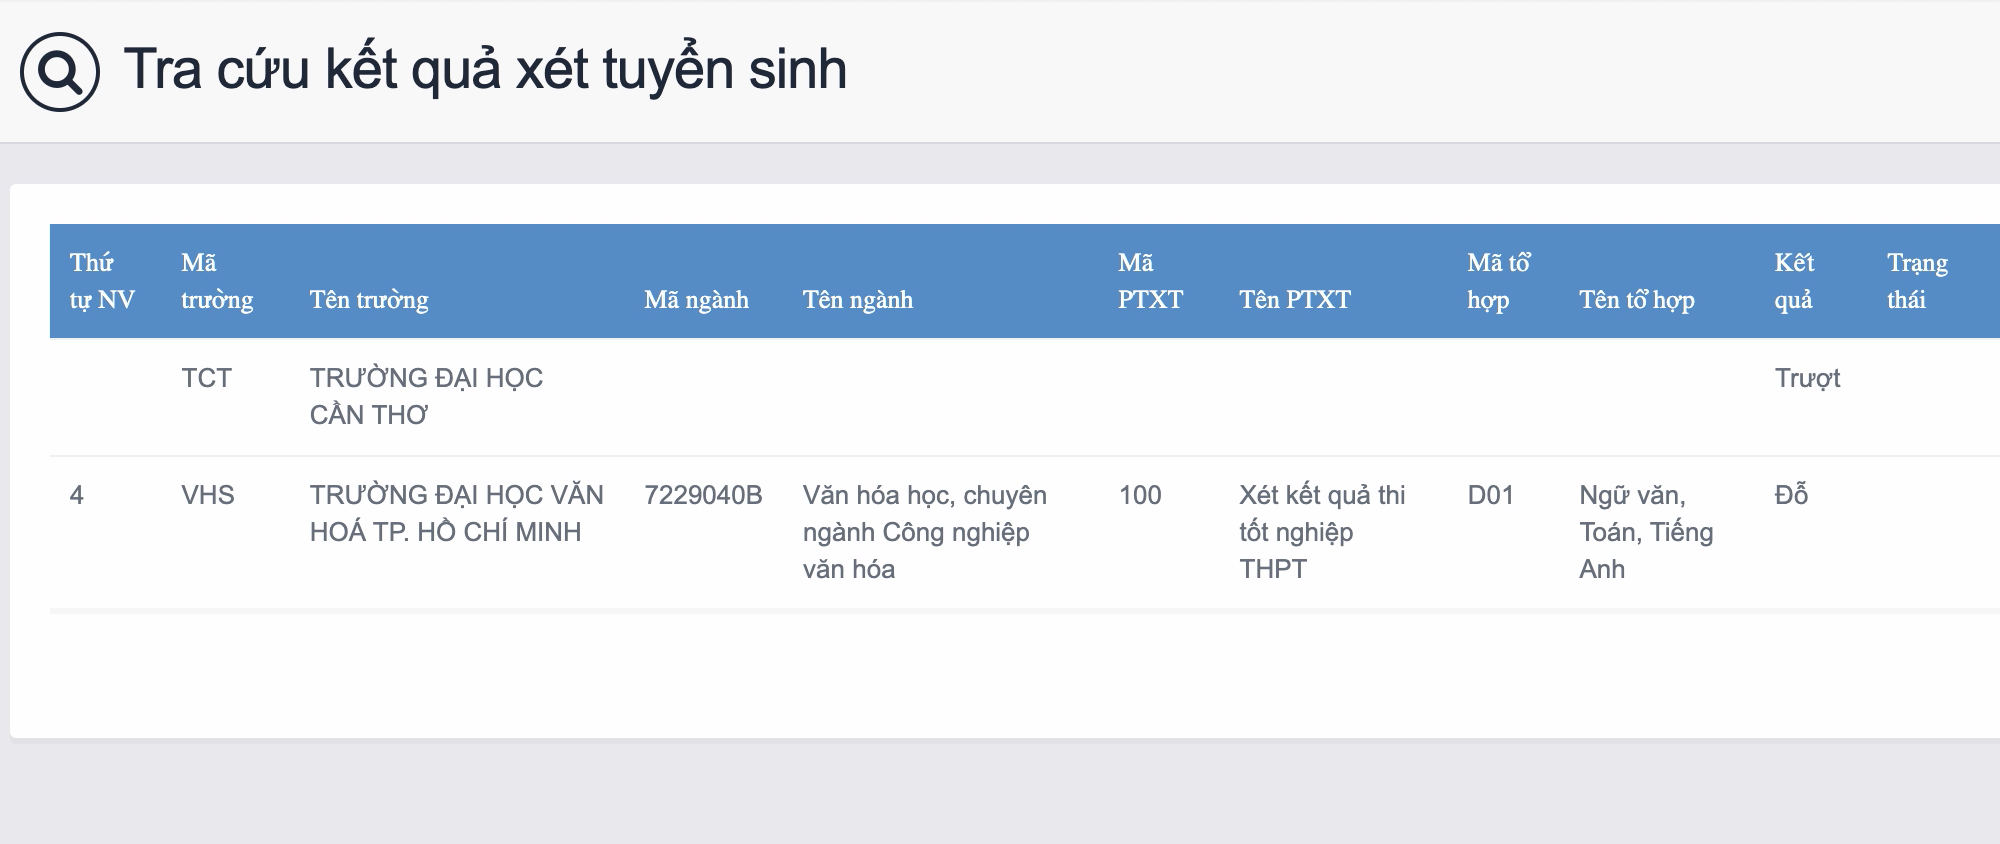This screenshot has height=844, width=2000.
Task: Select the VHS school code cell
Action: click(208, 495)
